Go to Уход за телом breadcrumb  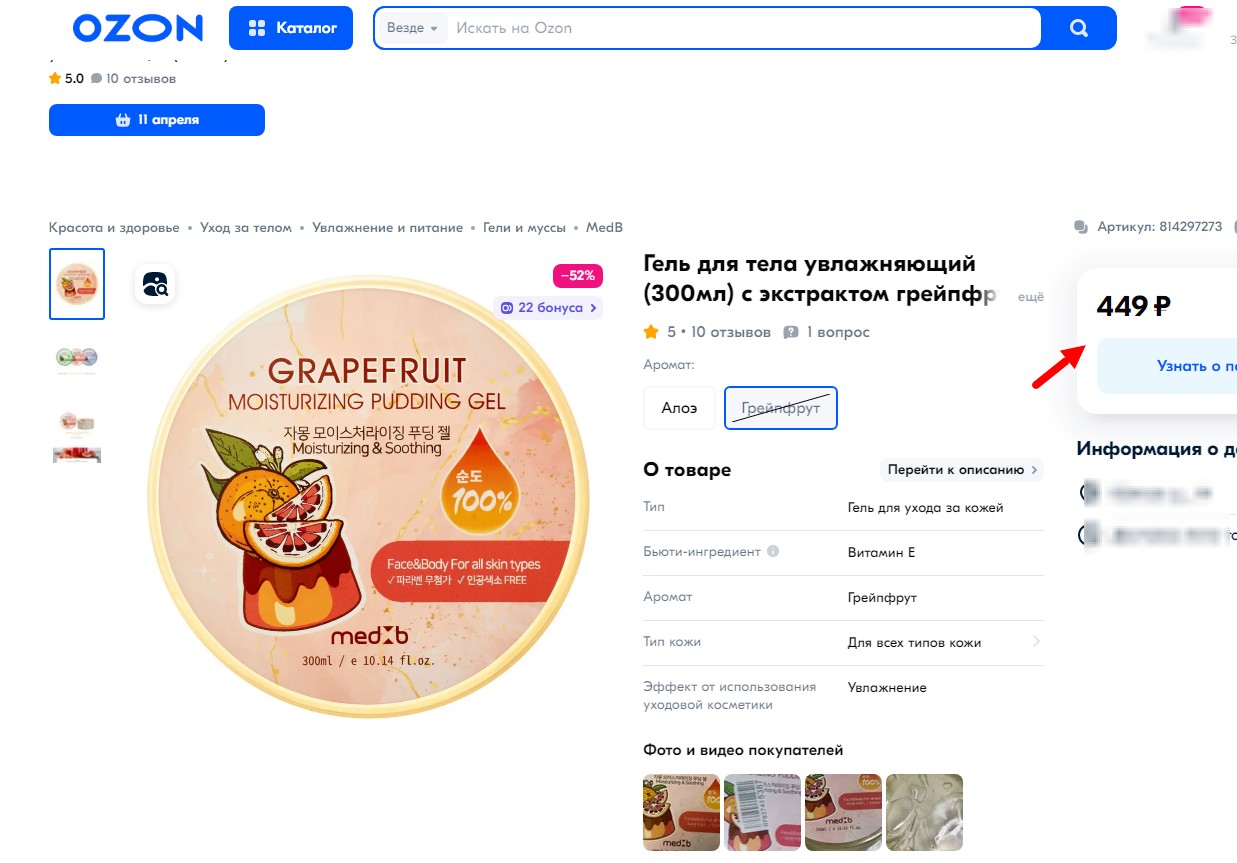246,227
